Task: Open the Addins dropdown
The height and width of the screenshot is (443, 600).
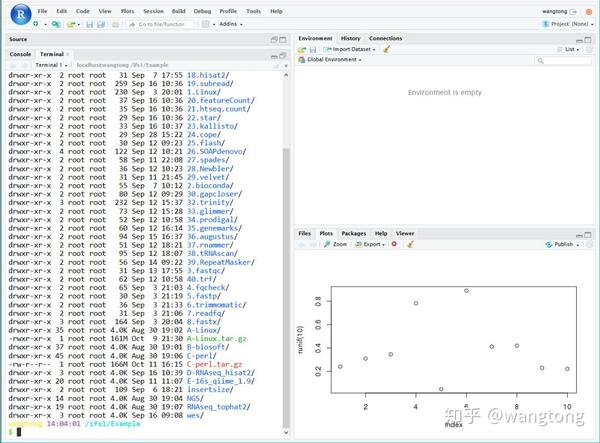Action: point(231,24)
